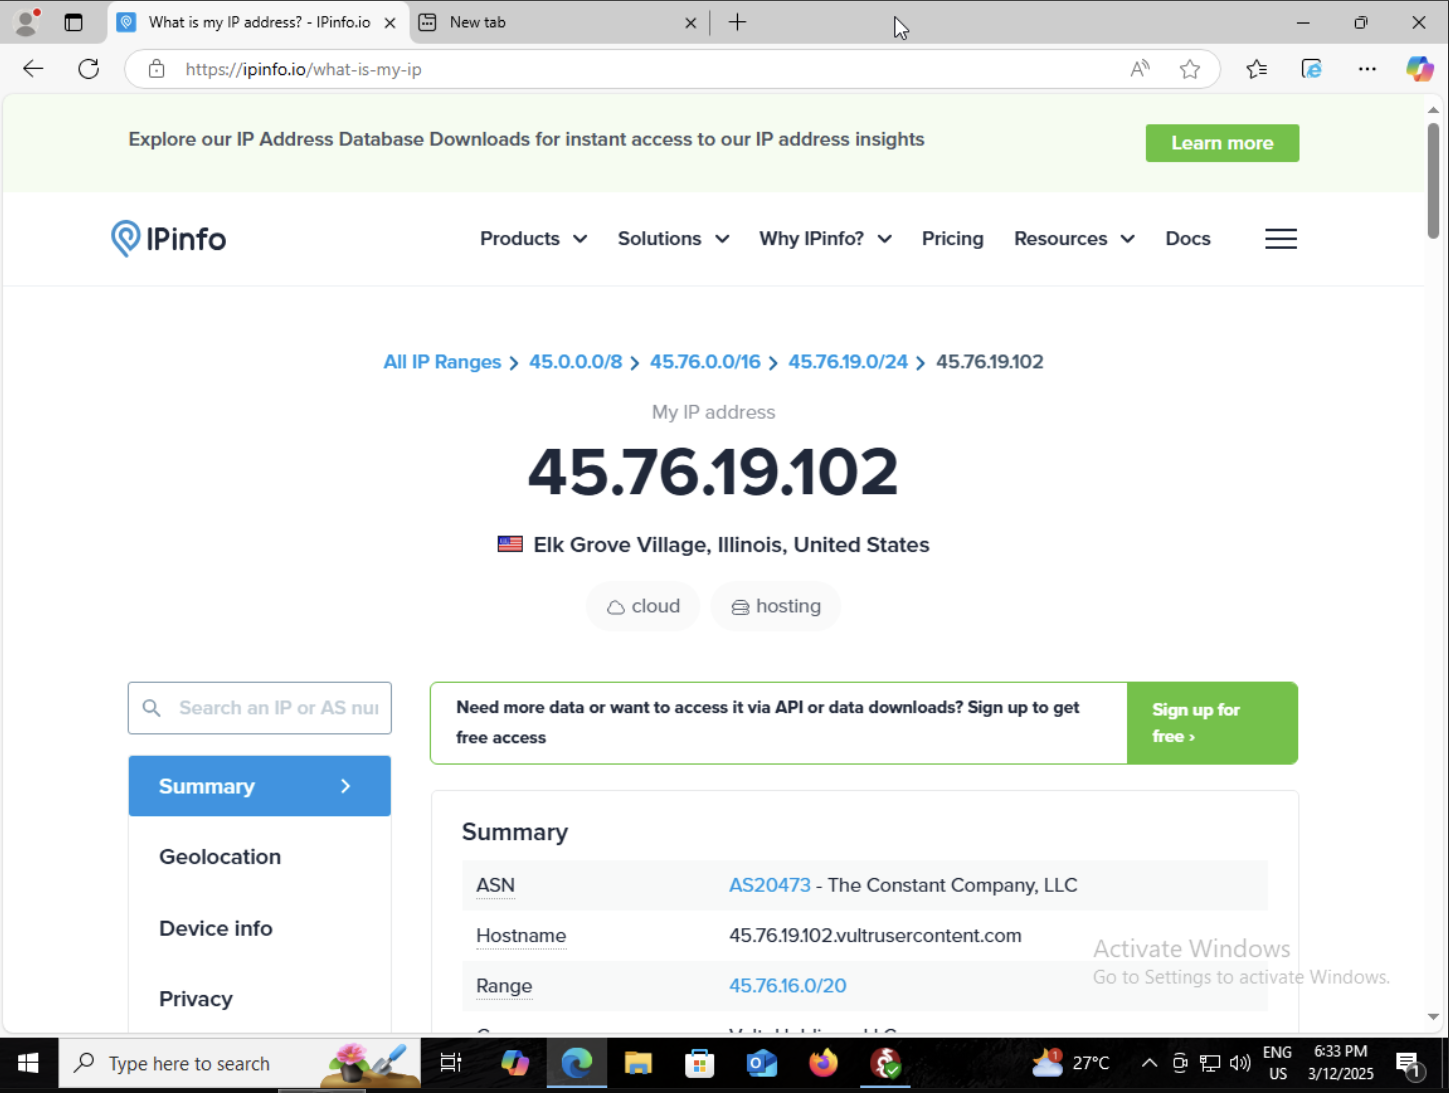Open the Privacy sidebar section

click(195, 999)
